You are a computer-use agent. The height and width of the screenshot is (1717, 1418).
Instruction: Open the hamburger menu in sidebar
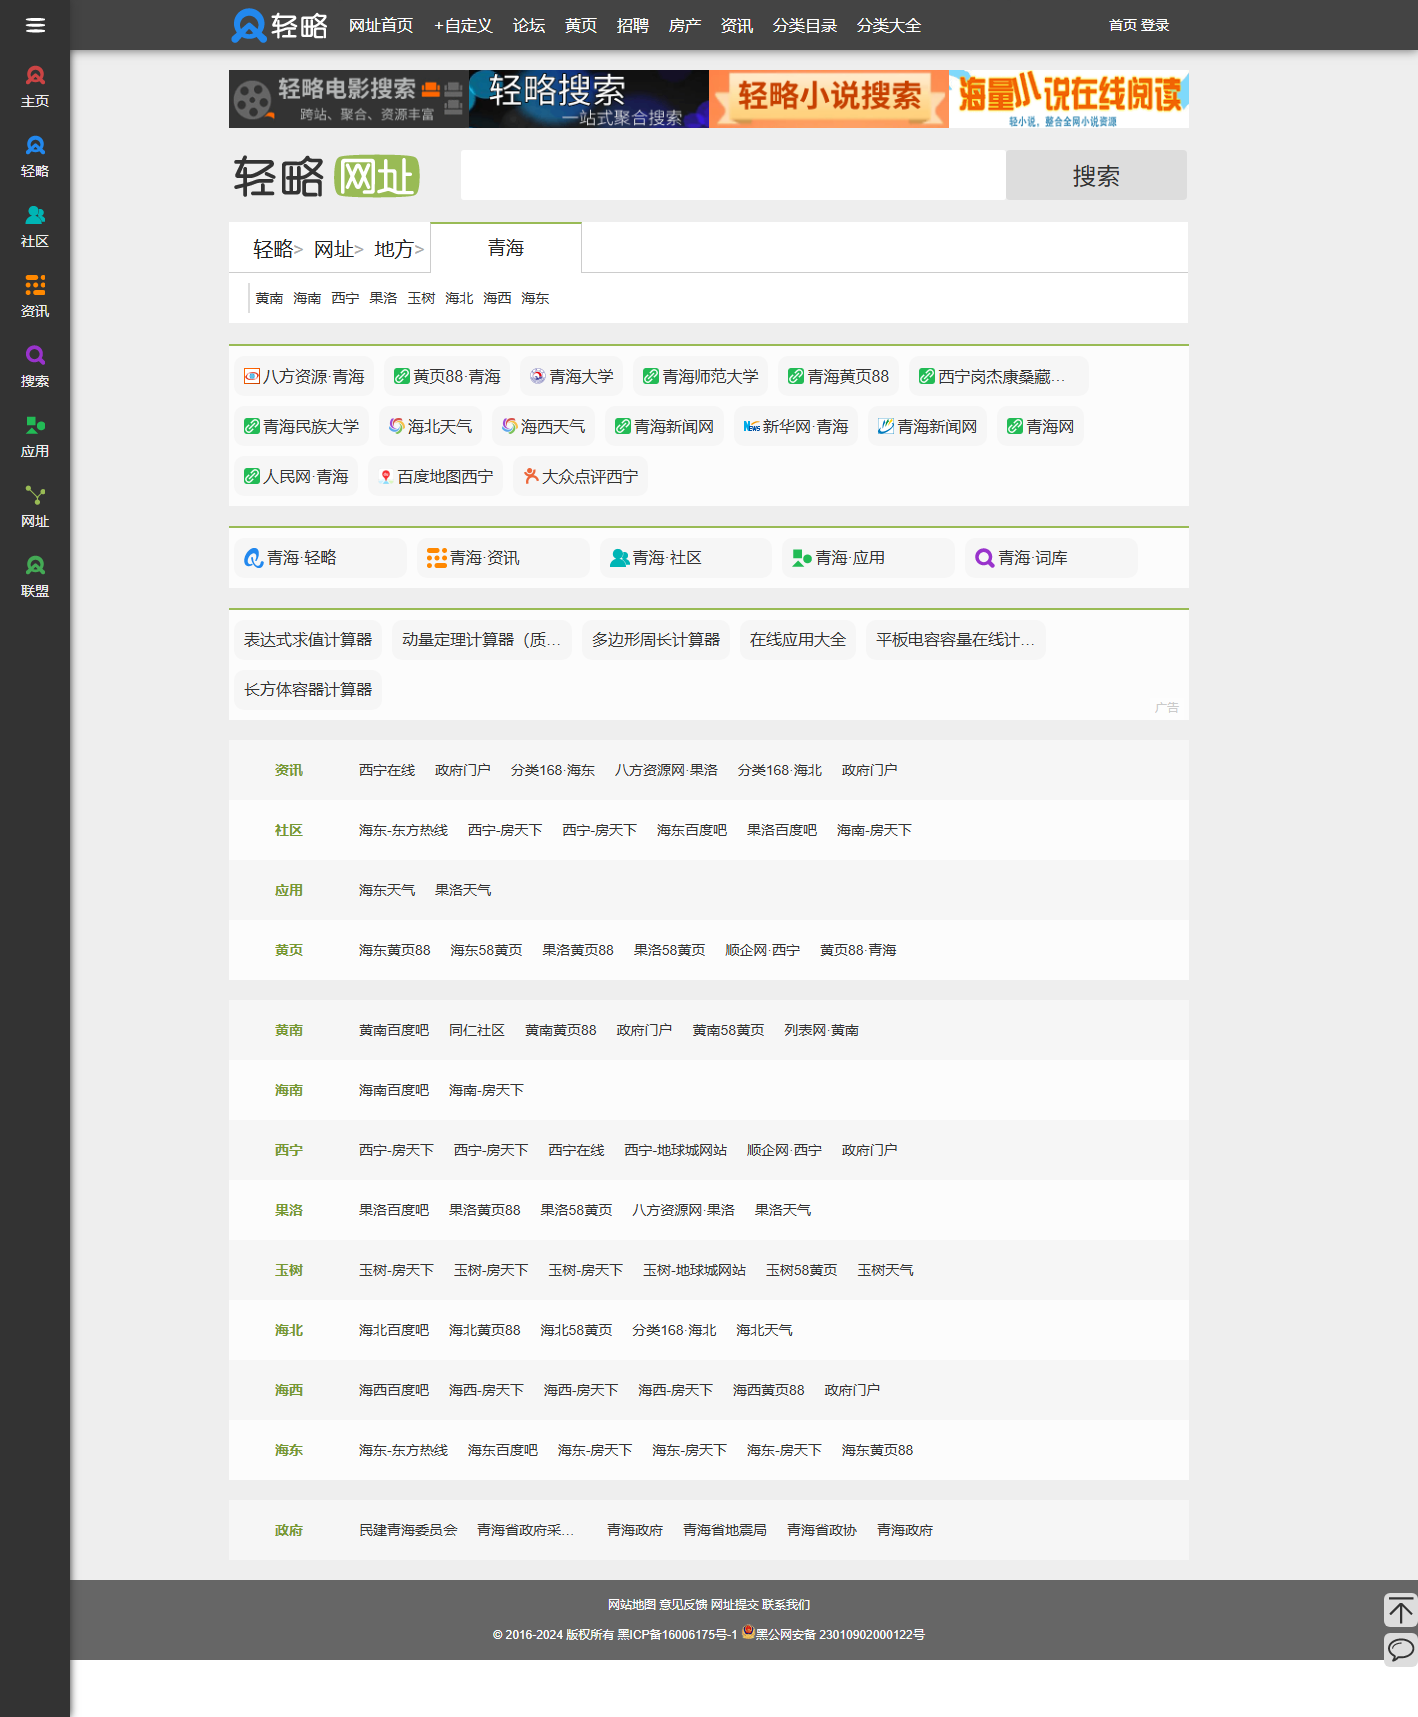(35, 25)
